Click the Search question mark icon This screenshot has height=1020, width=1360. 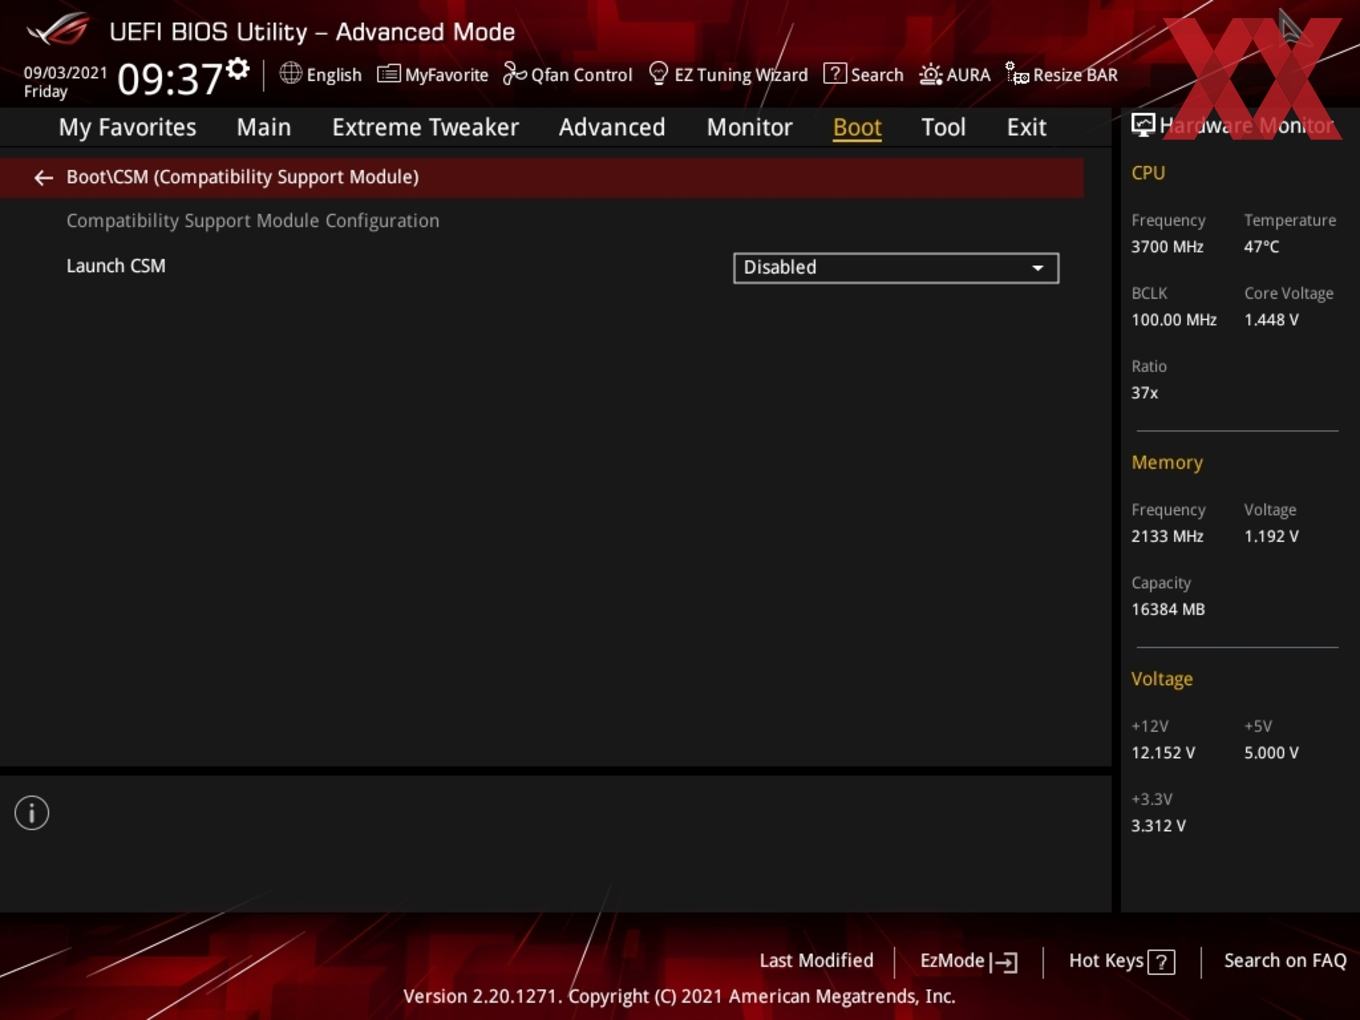834,73
